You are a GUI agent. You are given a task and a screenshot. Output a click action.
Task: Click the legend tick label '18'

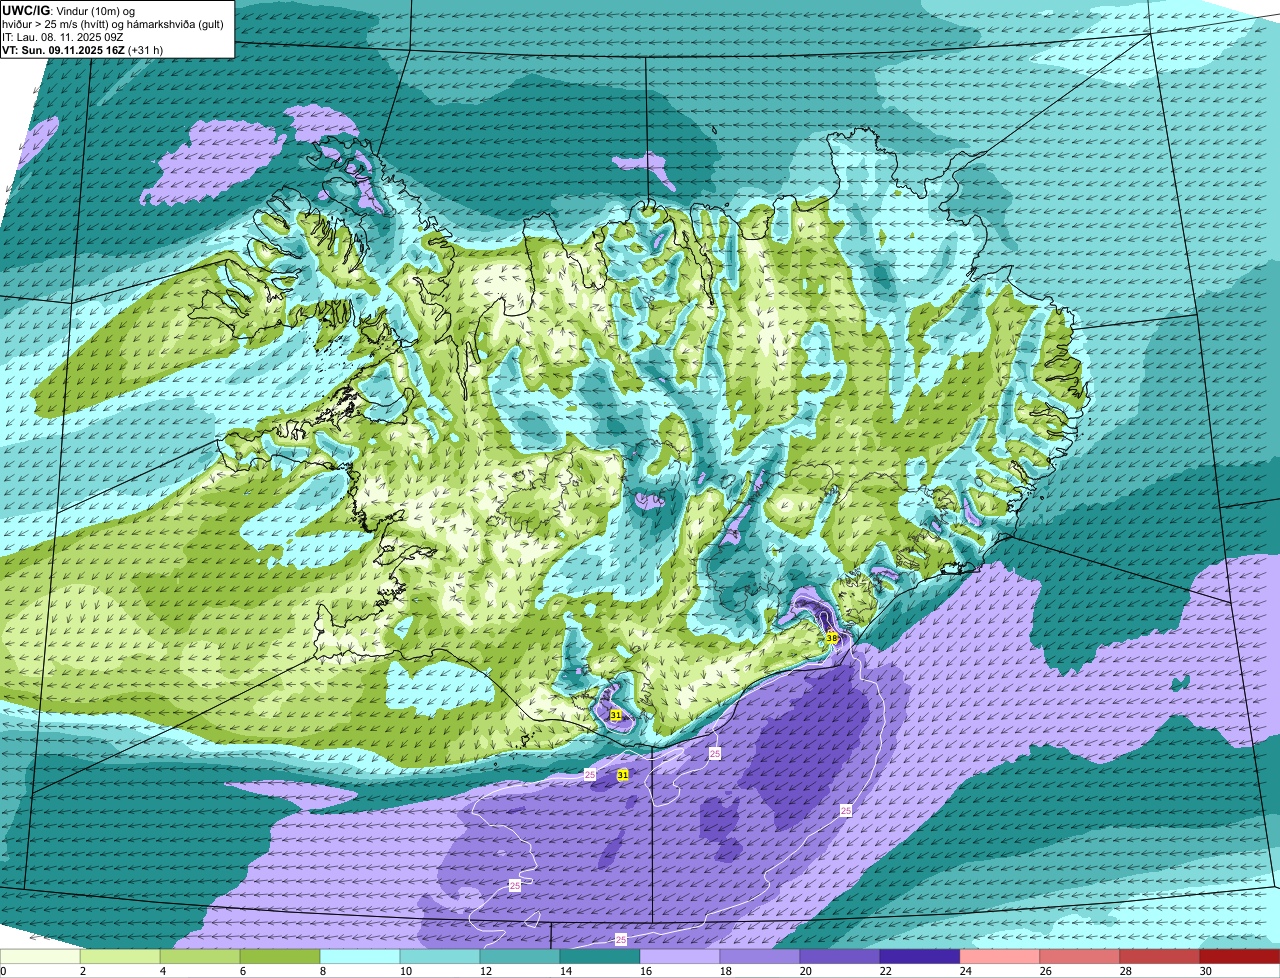pos(725,971)
